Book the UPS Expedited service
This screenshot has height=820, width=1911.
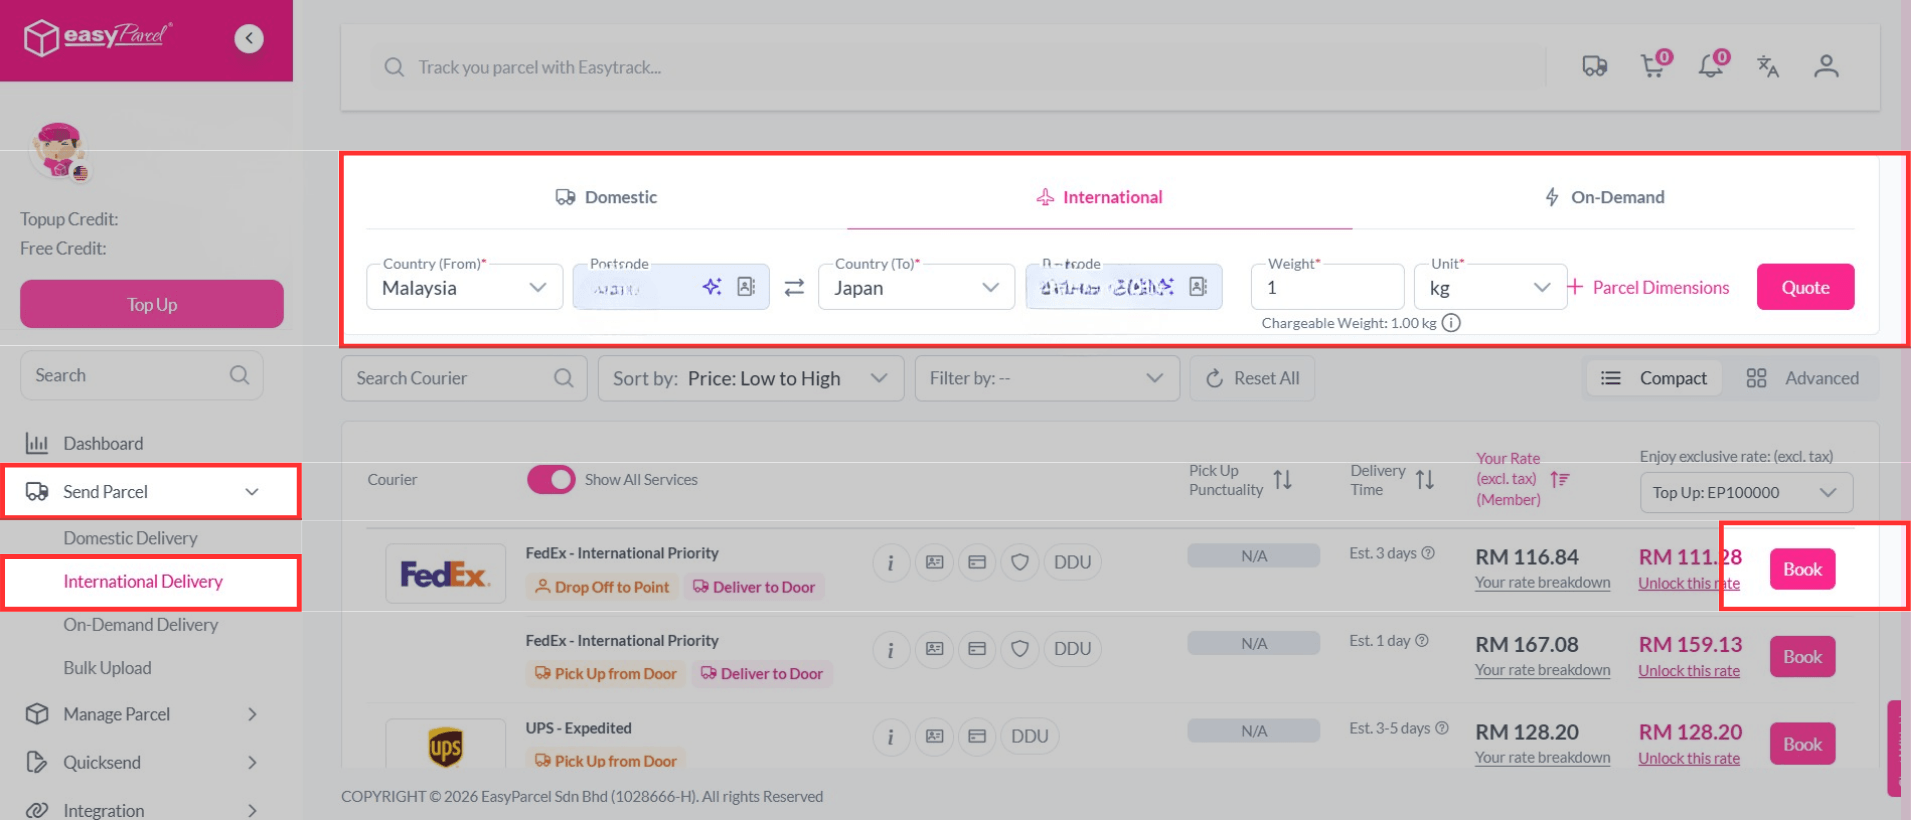[x=1802, y=744]
